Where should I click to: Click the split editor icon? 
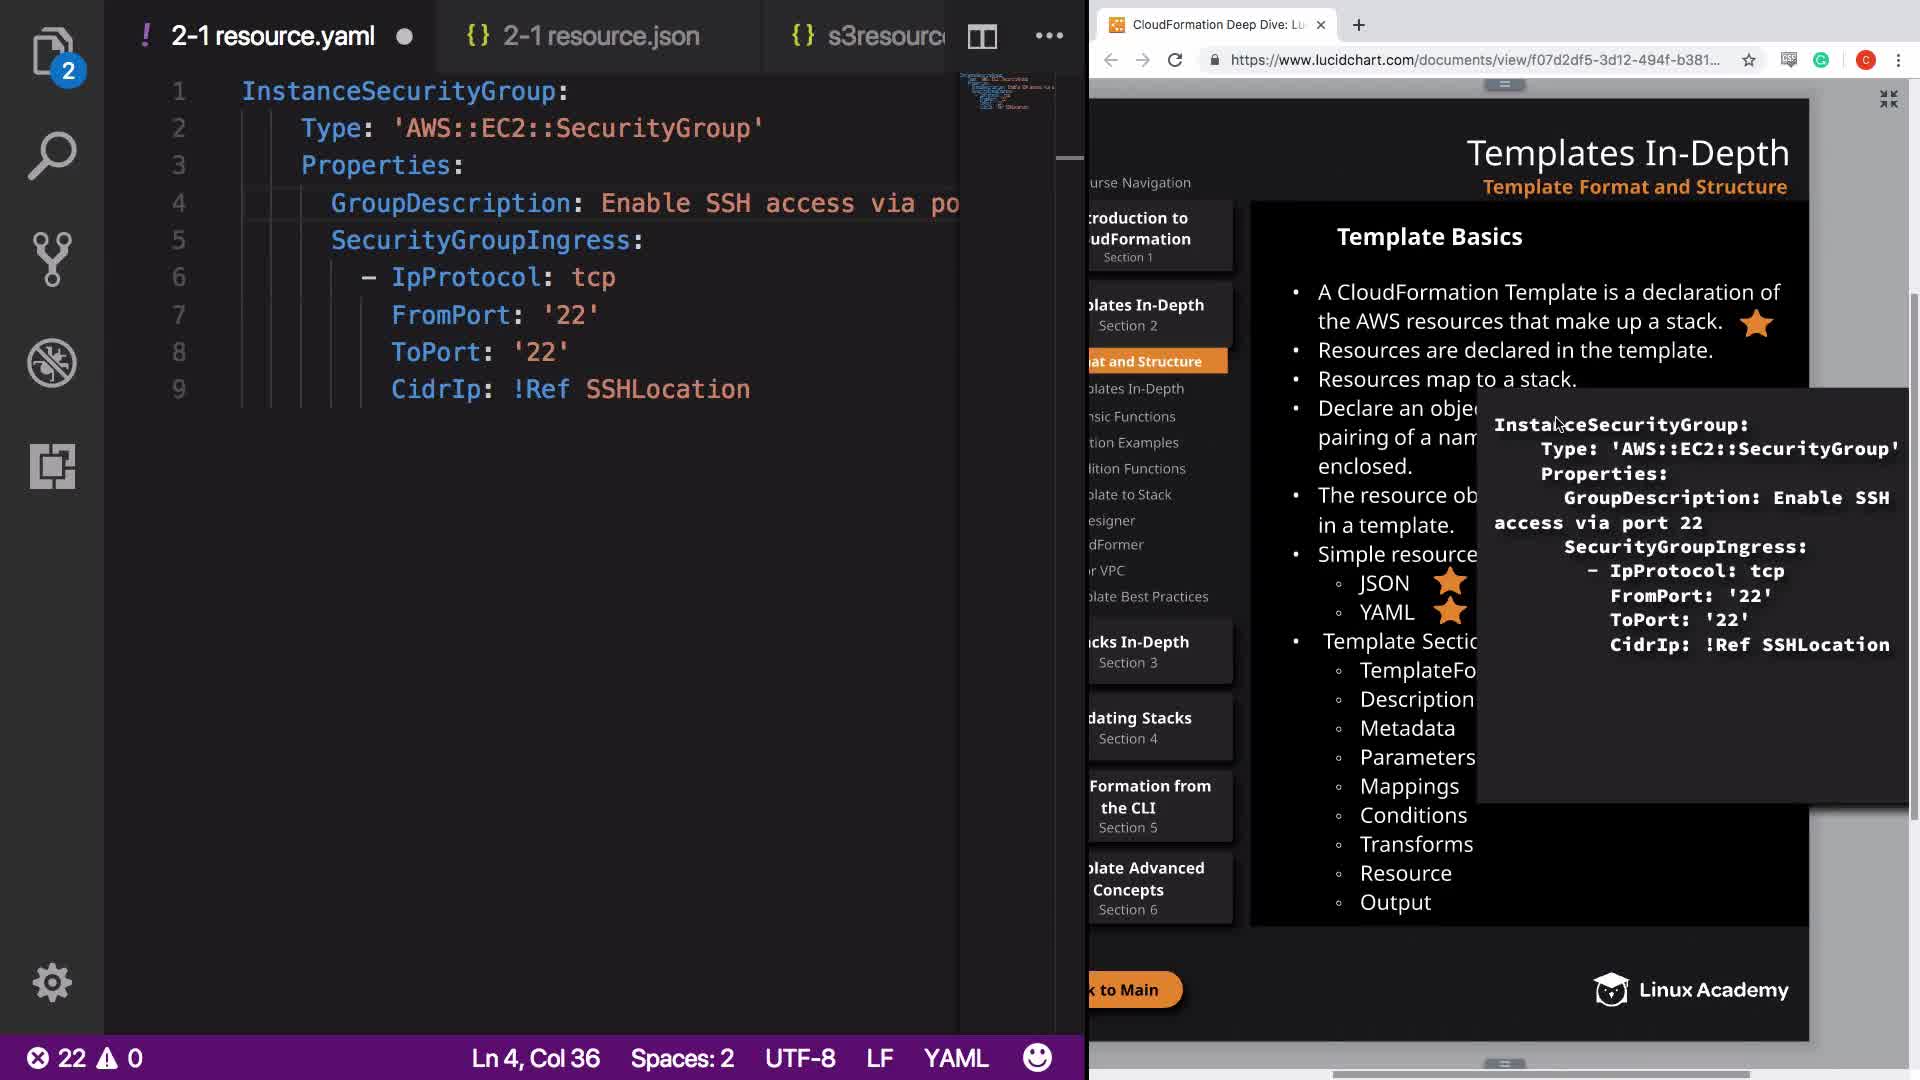tap(982, 37)
